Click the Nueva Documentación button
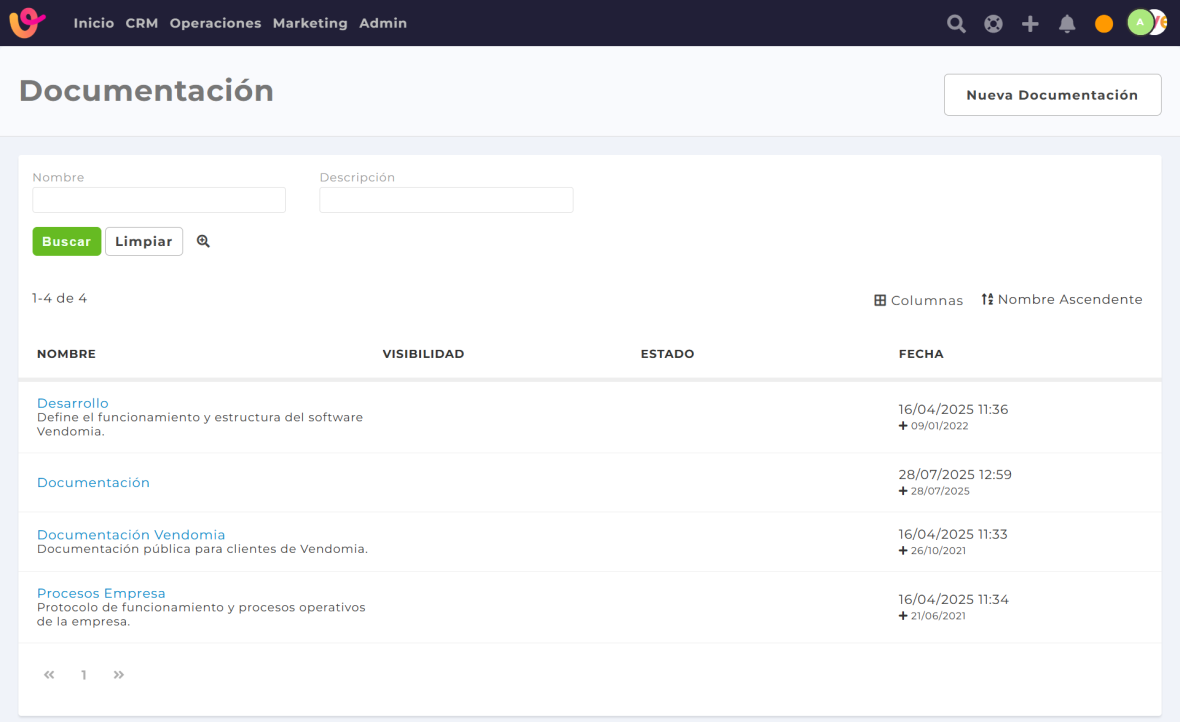Viewport: 1180px width, 722px height. click(1052, 95)
